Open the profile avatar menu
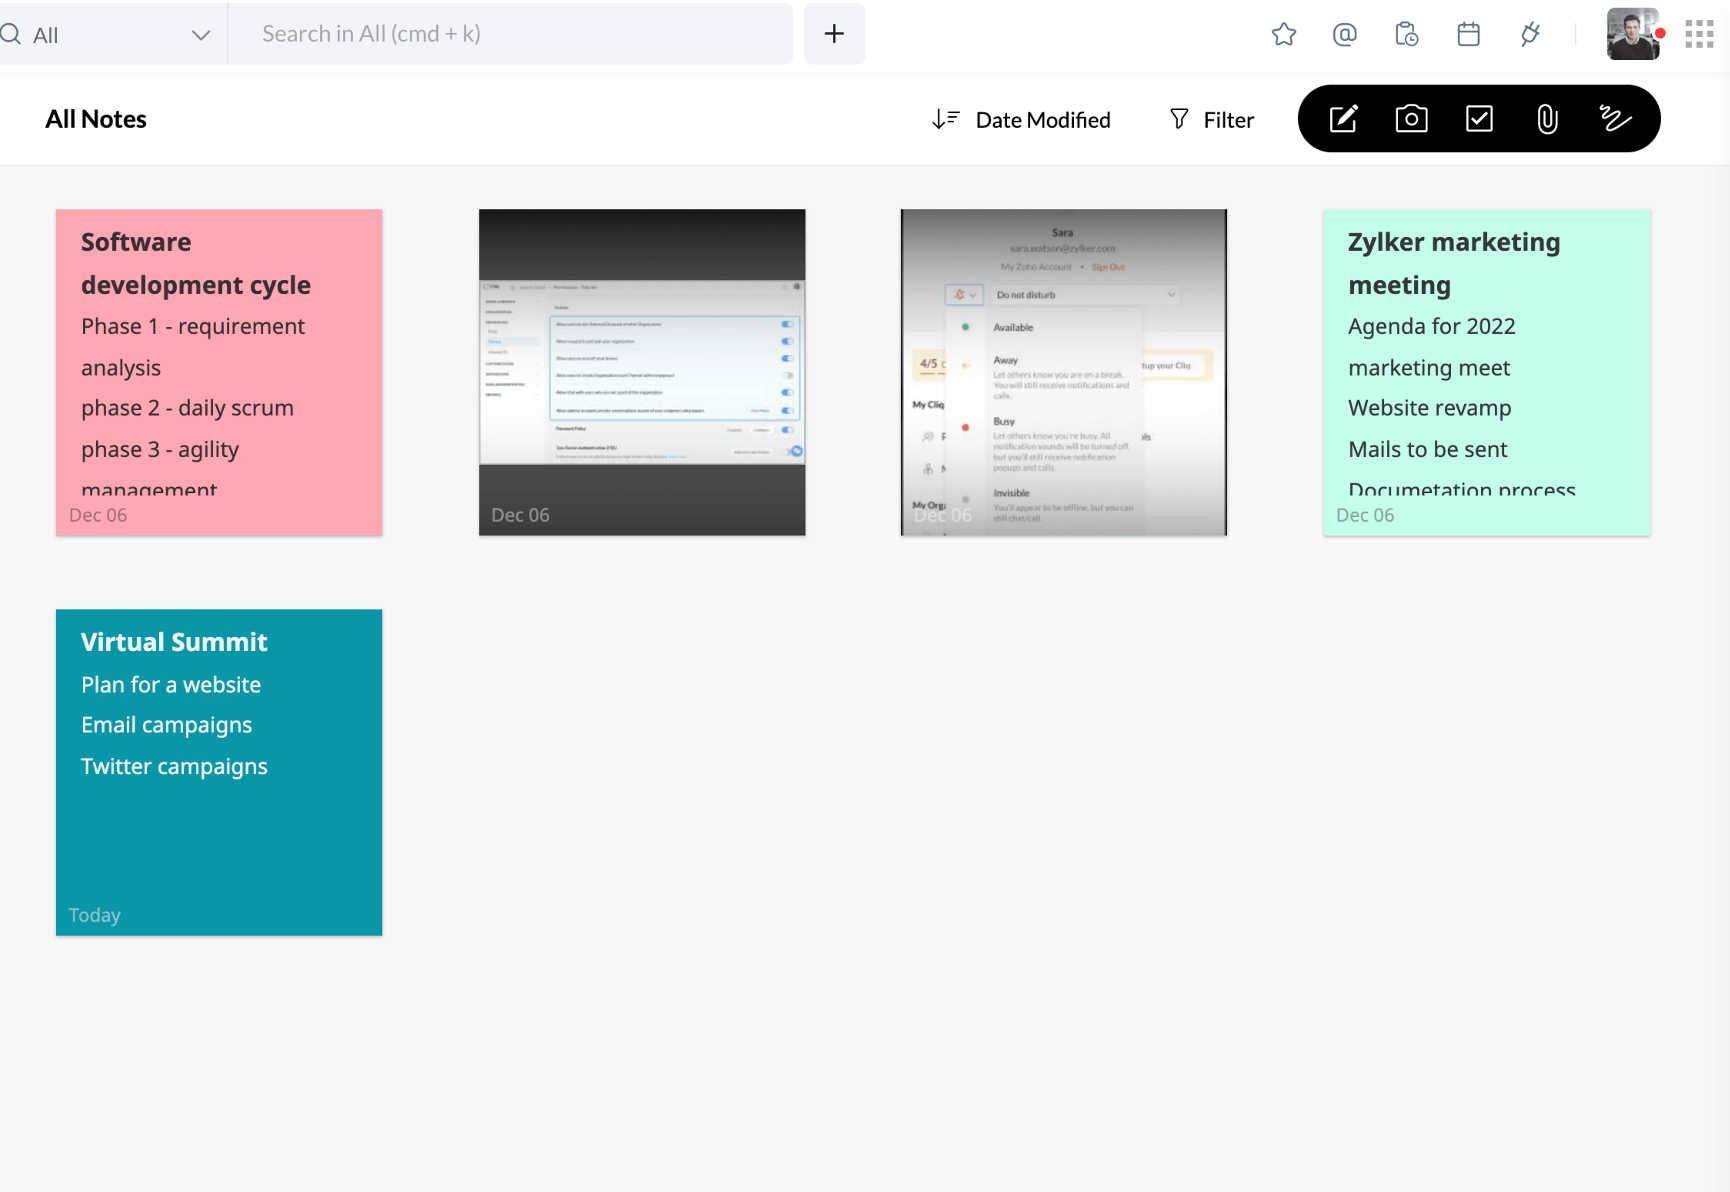 click(1633, 33)
